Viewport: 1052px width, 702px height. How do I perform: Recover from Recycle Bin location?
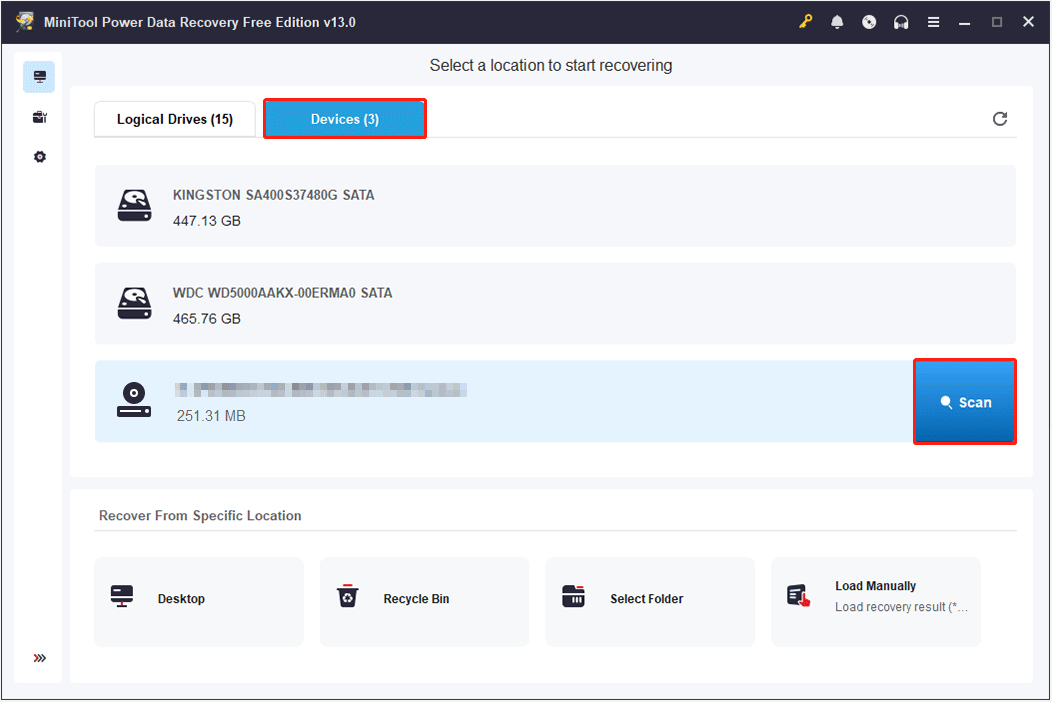click(424, 601)
